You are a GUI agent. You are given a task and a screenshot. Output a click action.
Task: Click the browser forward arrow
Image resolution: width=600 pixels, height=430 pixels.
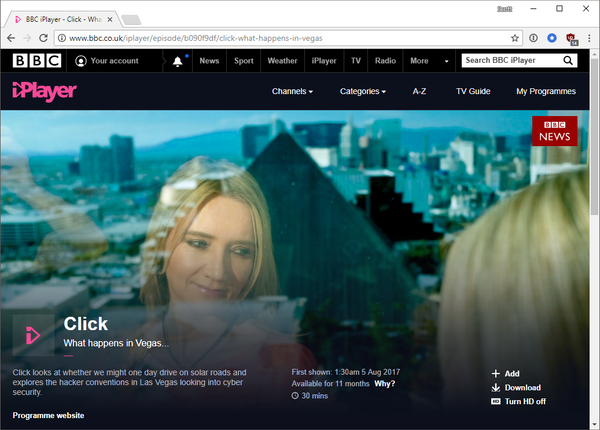click(27, 38)
